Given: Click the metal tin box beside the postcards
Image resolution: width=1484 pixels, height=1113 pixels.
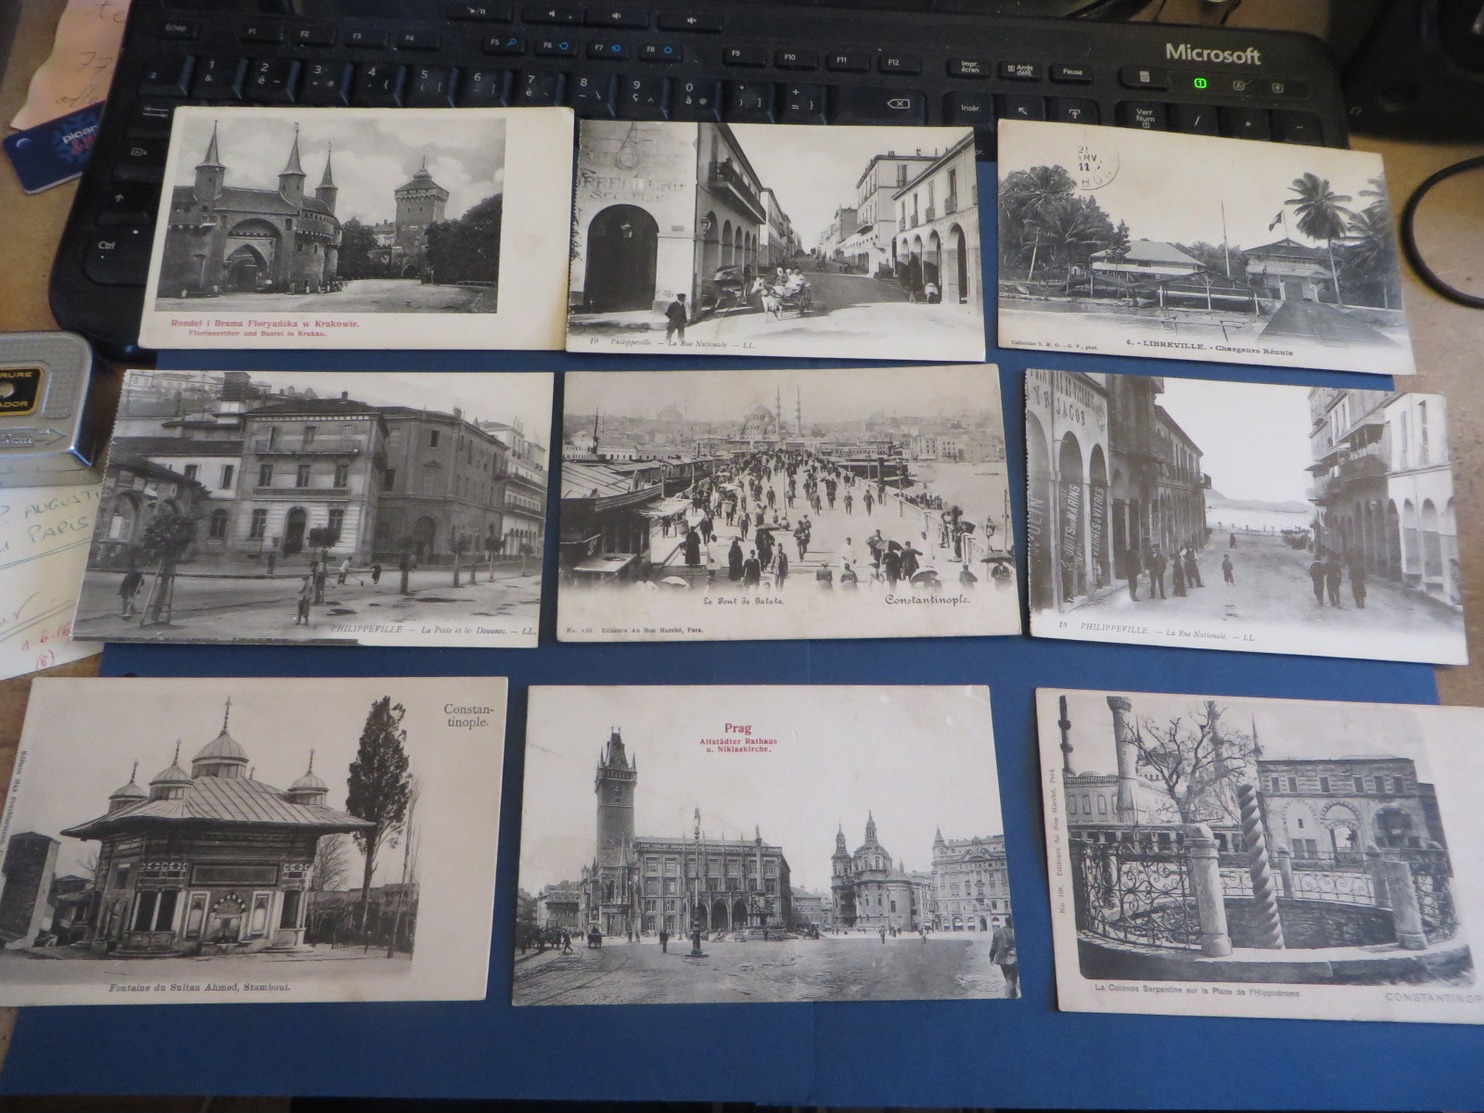Looking at the screenshot, I should click(44, 411).
